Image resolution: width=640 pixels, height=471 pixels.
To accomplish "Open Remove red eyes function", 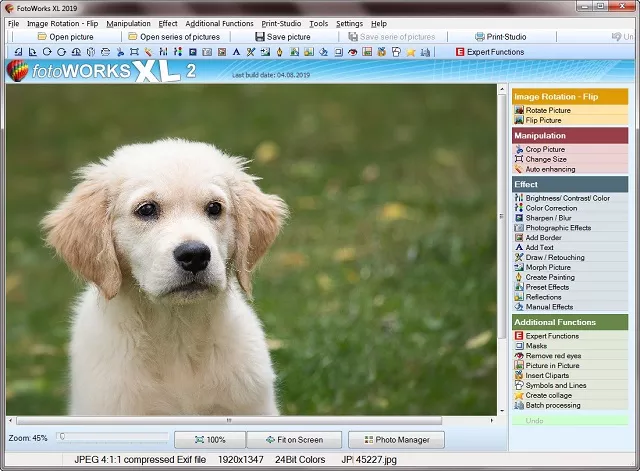I will 553,356.
